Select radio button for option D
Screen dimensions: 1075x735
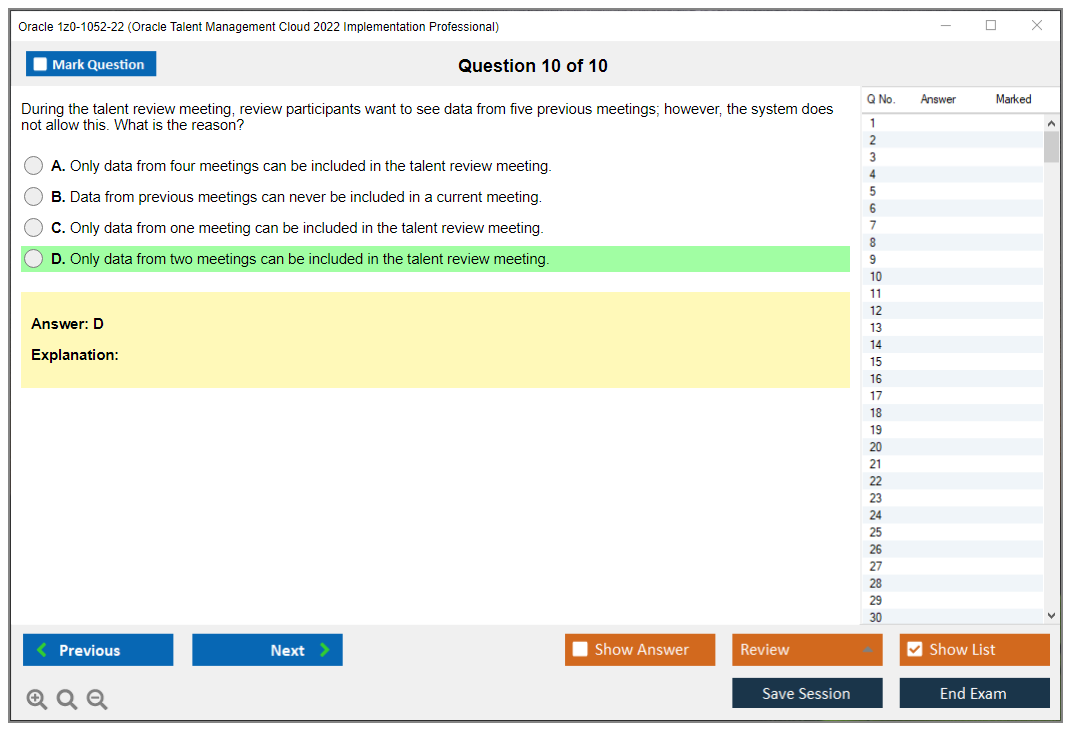click(x=33, y=258)
